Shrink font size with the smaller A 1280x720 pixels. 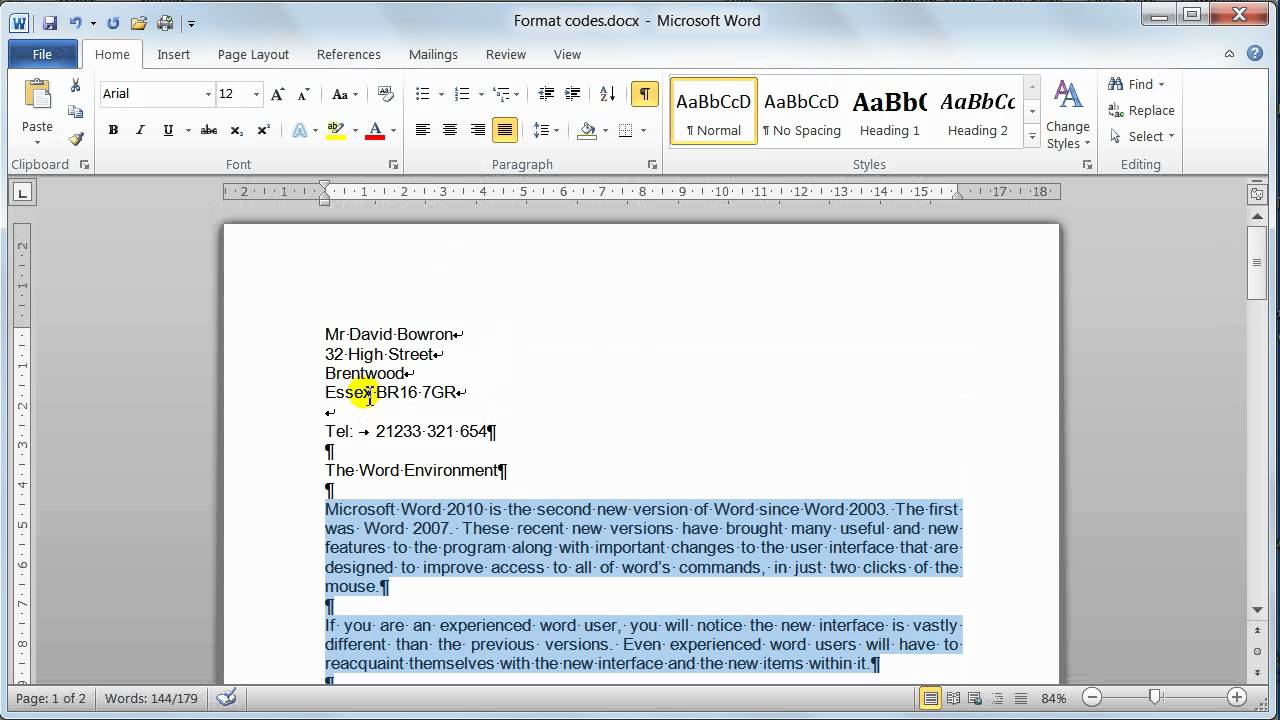coord(301,94)
